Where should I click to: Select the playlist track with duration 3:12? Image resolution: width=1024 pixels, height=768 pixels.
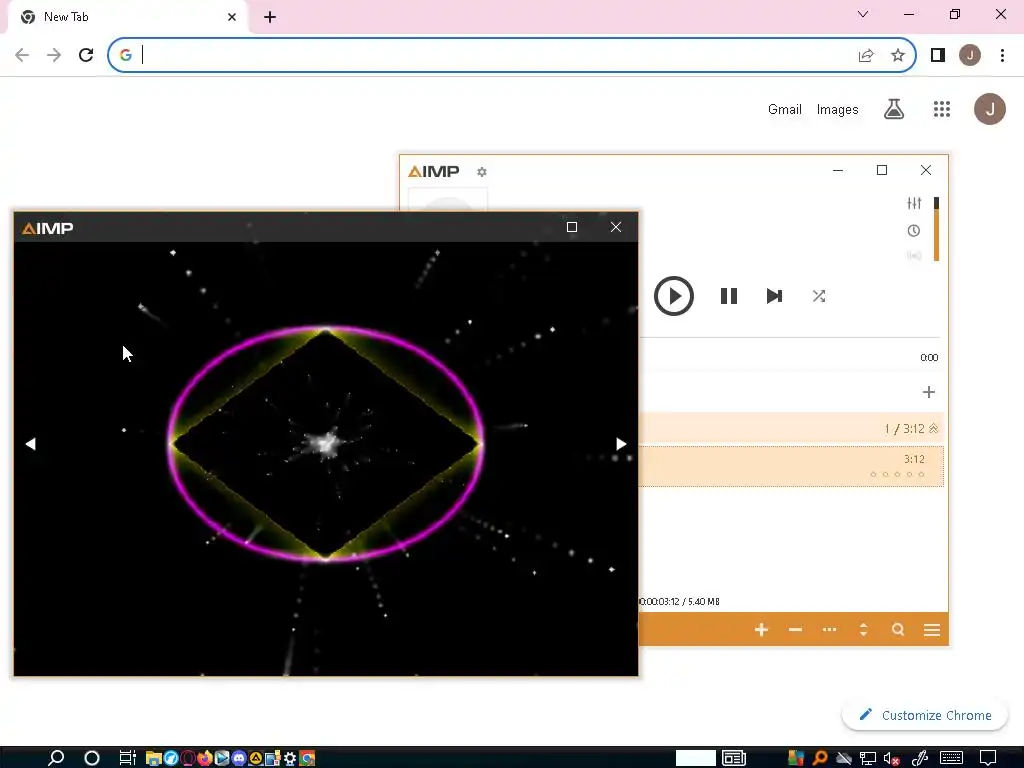point(791,466)
